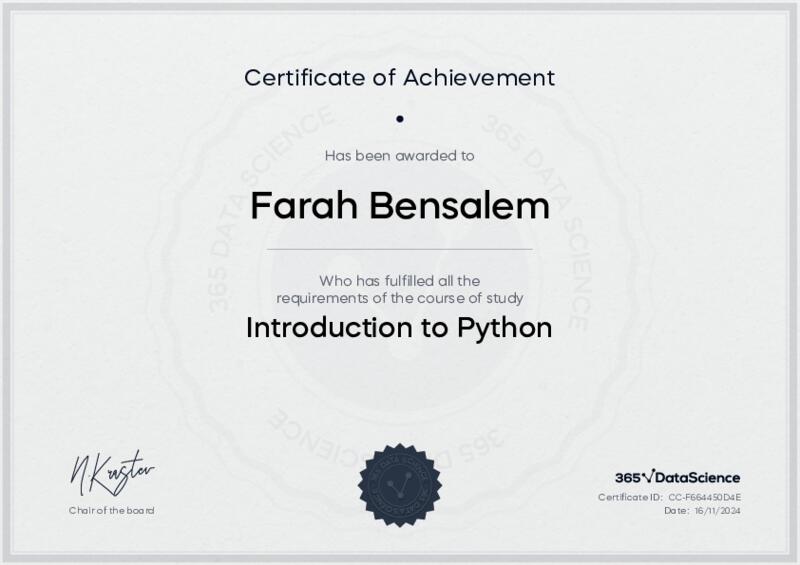Click the 'Date:' label
The width and height of the screenshot is (800, 565).
point(677,511)
